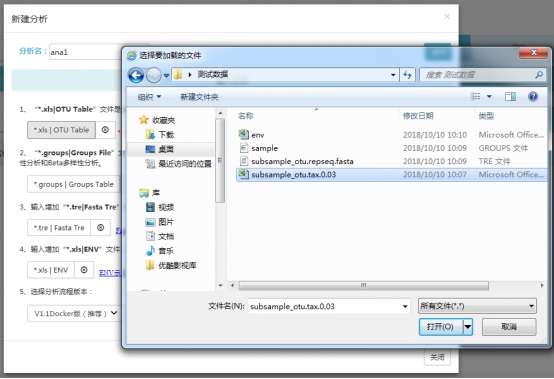Viewport: 554px width, 379px height.
Task: Sort files by 类型 column header
Action: [x=487, y=116]
